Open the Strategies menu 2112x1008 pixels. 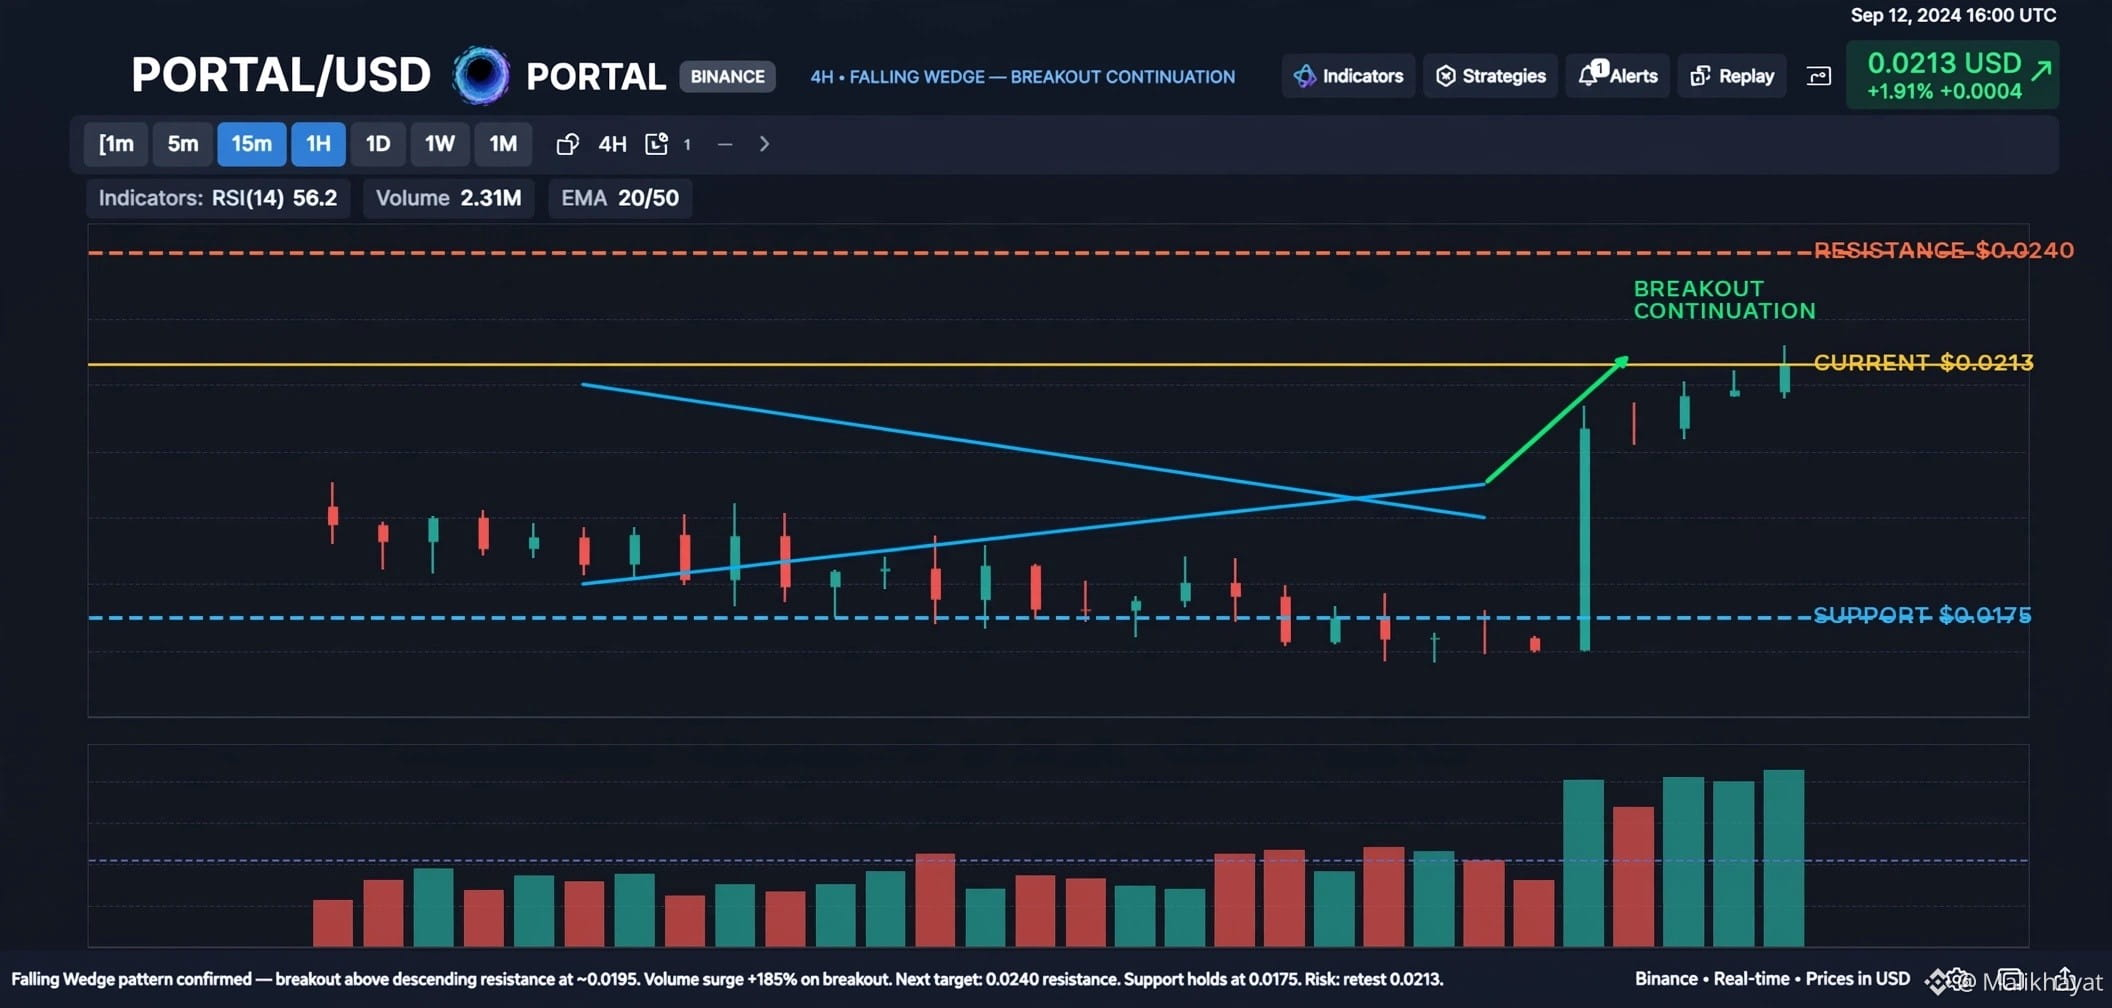pyautogui.click(x=1490, y=76)
